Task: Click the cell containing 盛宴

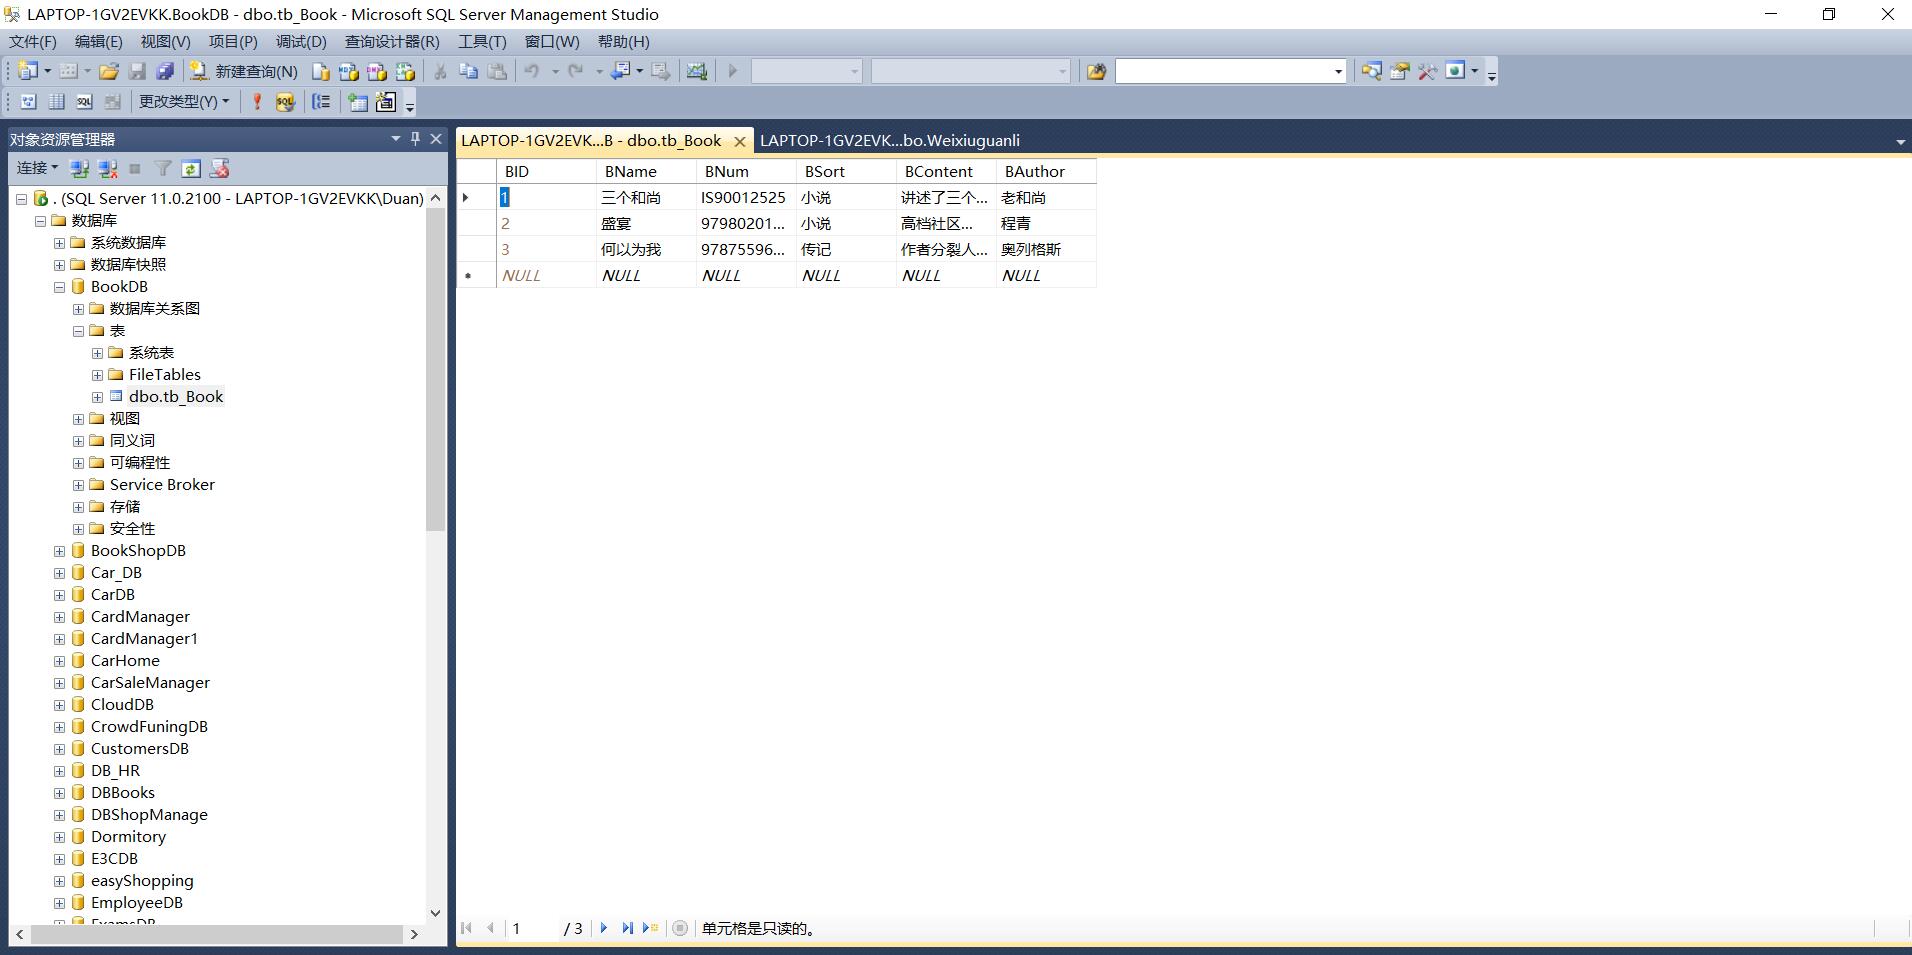Action: click(x=646, y=224)
